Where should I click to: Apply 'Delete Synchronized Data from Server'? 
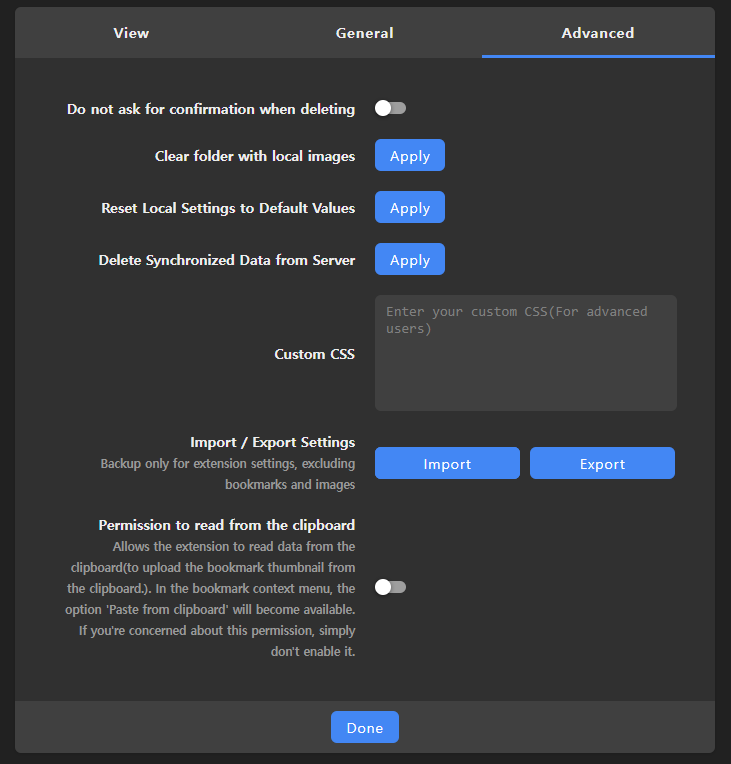(410, 259)
